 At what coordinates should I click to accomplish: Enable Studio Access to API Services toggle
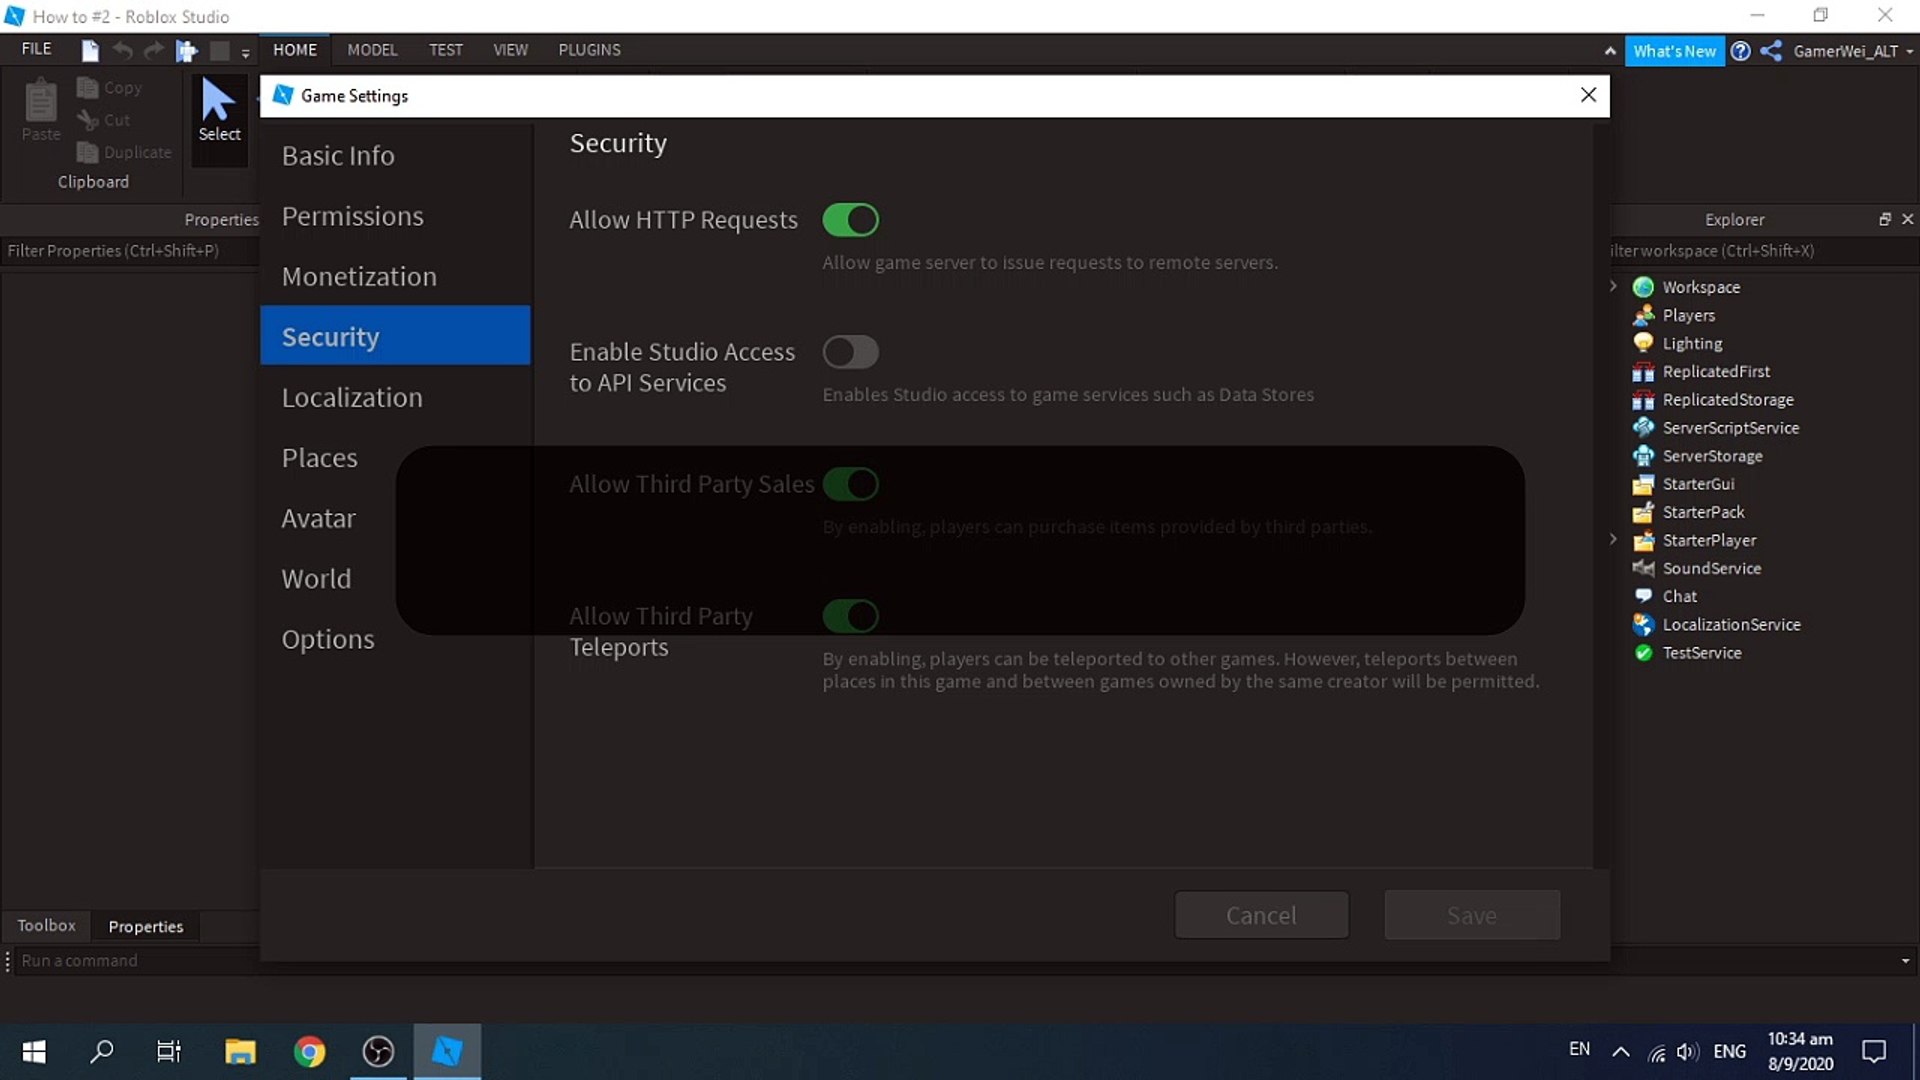point(850,352)
